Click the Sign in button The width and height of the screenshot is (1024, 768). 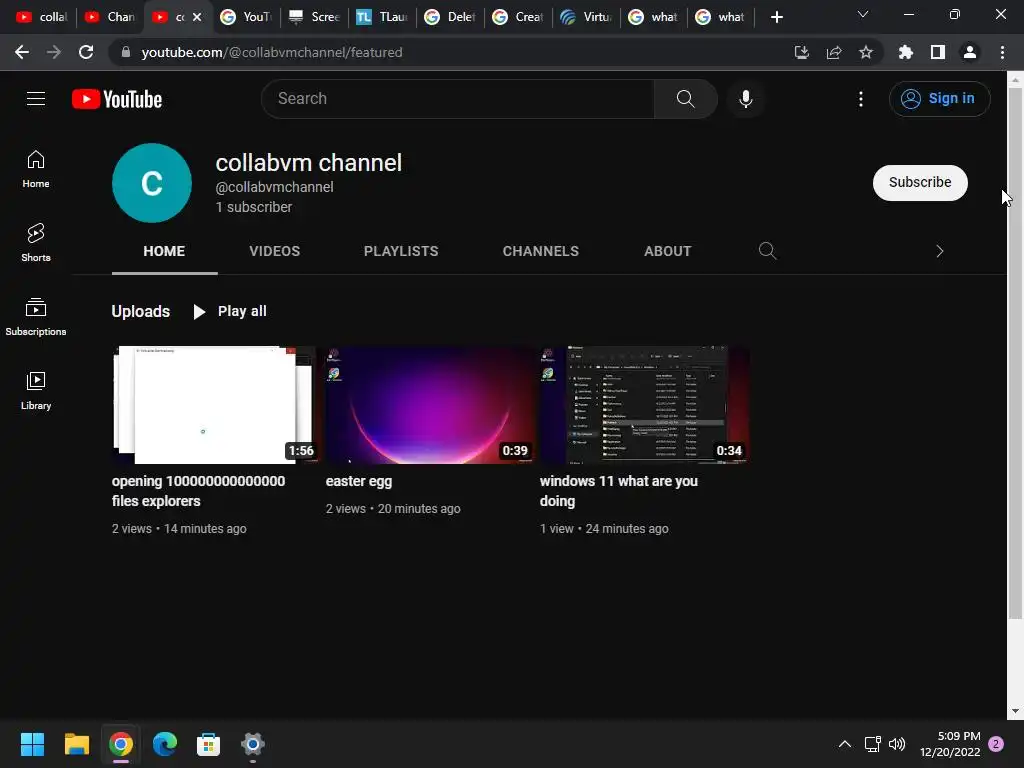point(939,99)
